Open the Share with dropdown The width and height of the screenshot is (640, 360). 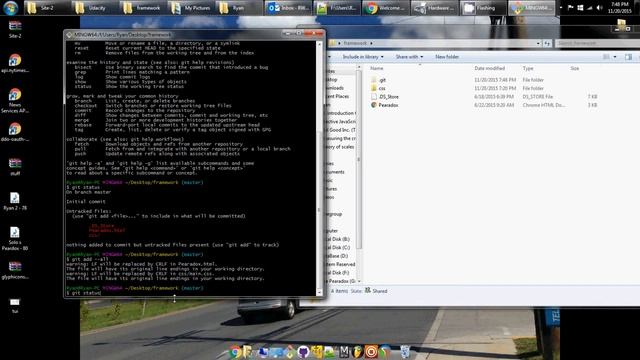[409, 57]
